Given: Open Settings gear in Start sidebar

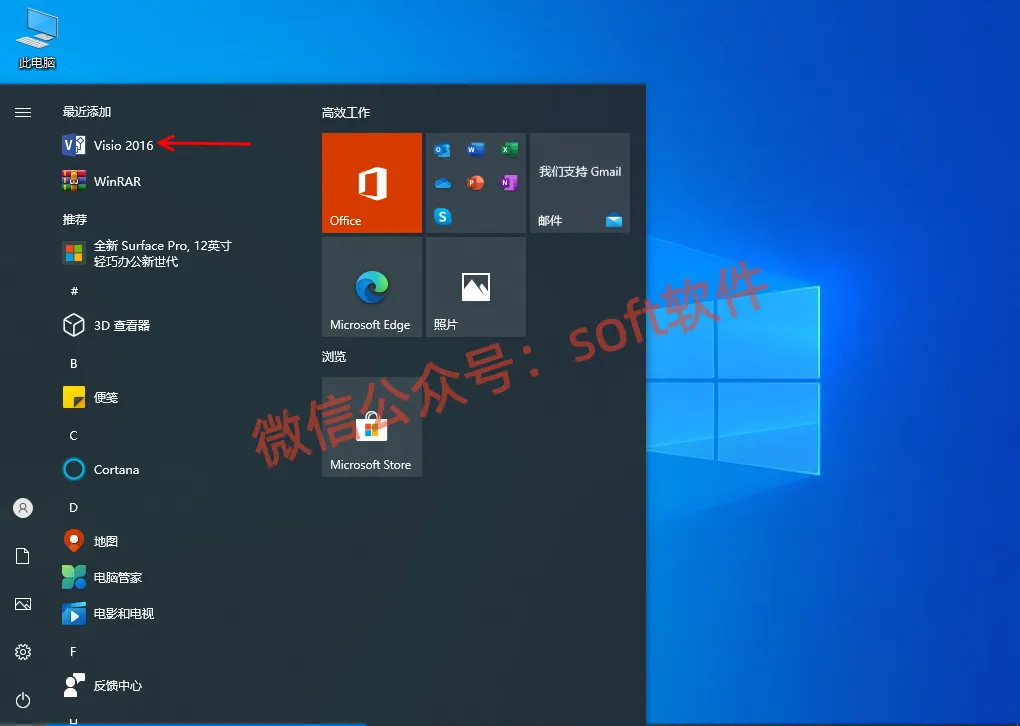Looking at the screenshot, I should (x=23, y=652).
